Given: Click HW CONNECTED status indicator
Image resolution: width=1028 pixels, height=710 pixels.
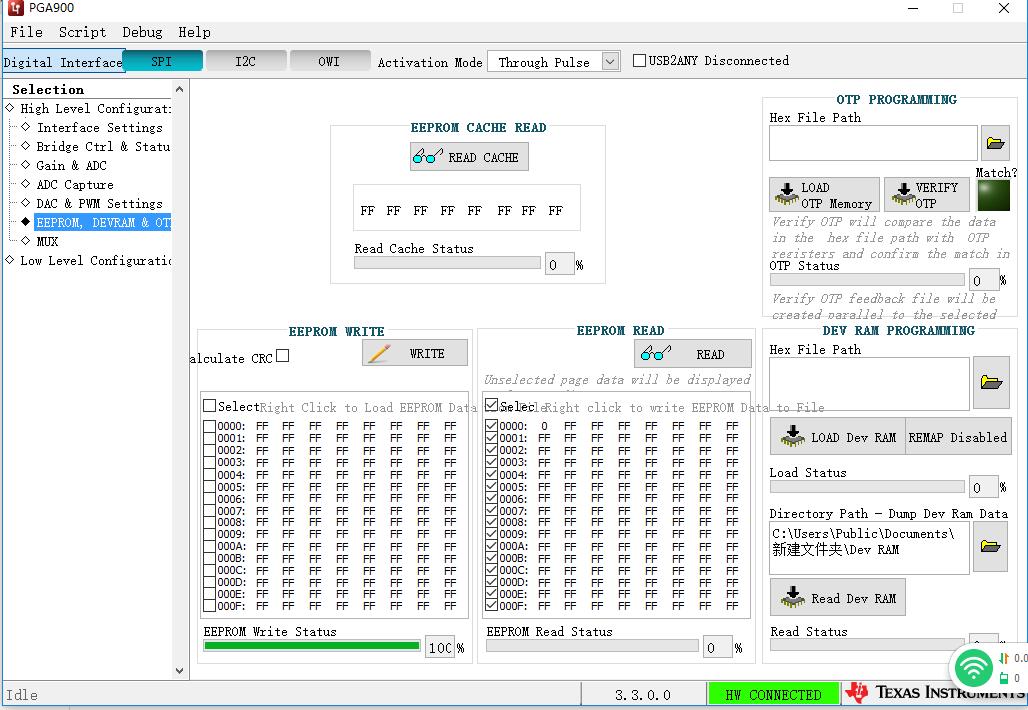Looking at the screenshot, I should [774, 694].
